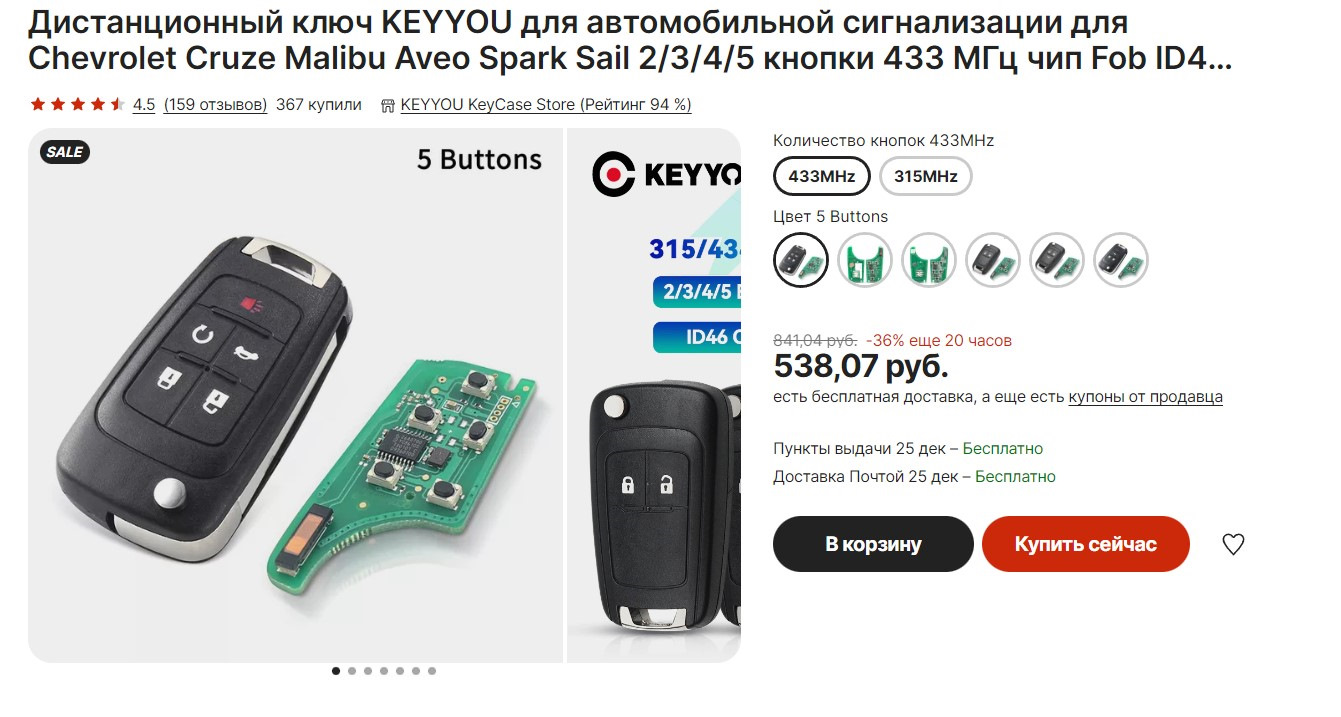1341x717 pixels.
Task: Choose the first 5 Buttons color variant
Action: [801, 260]
